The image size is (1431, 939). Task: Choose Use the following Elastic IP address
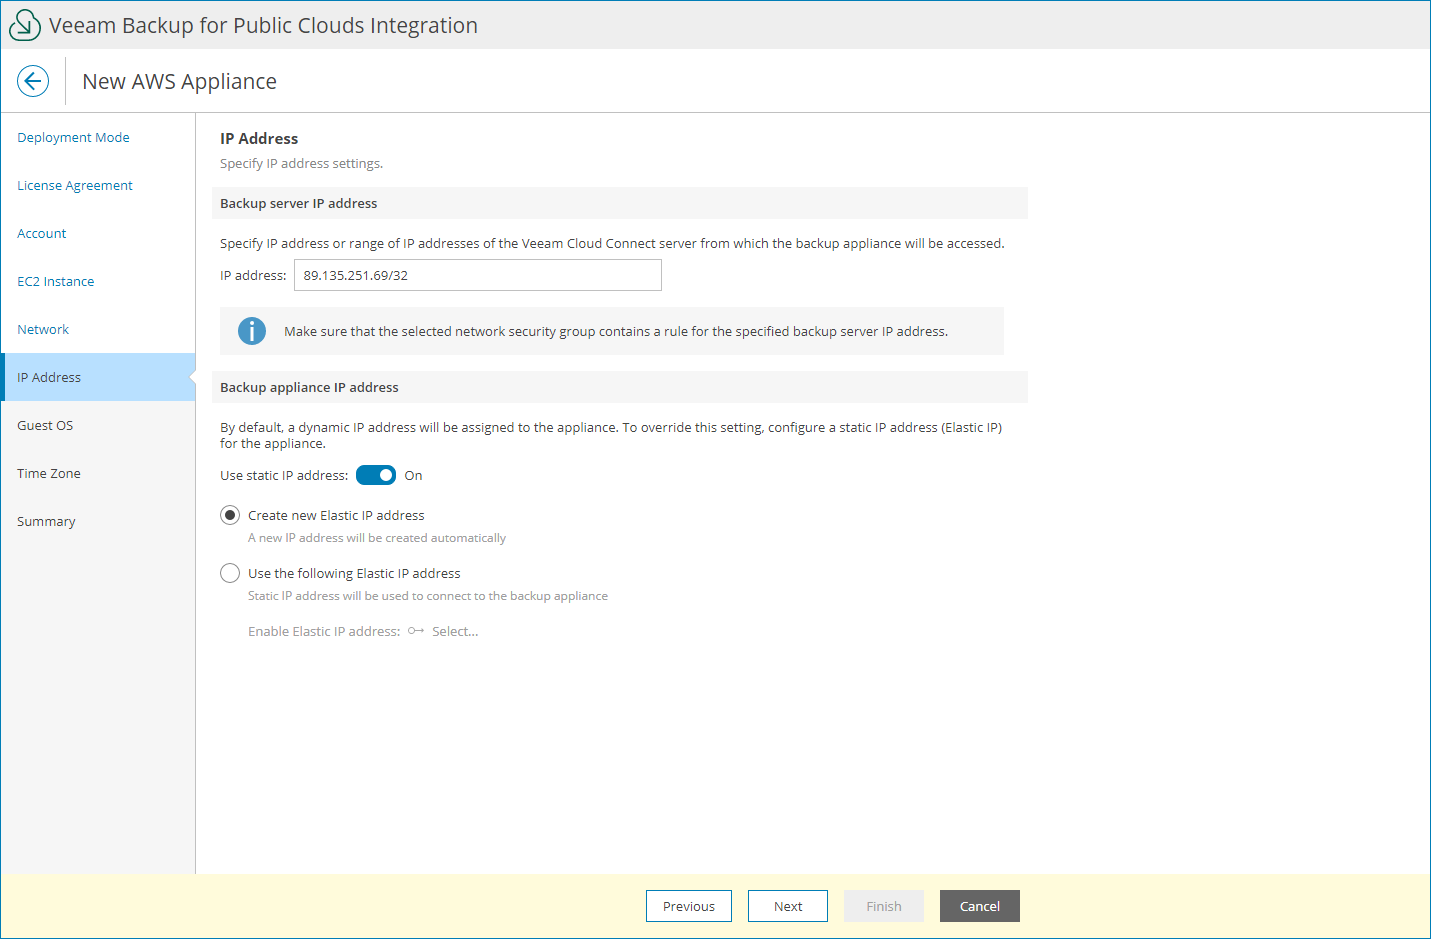tap(229, 572)
